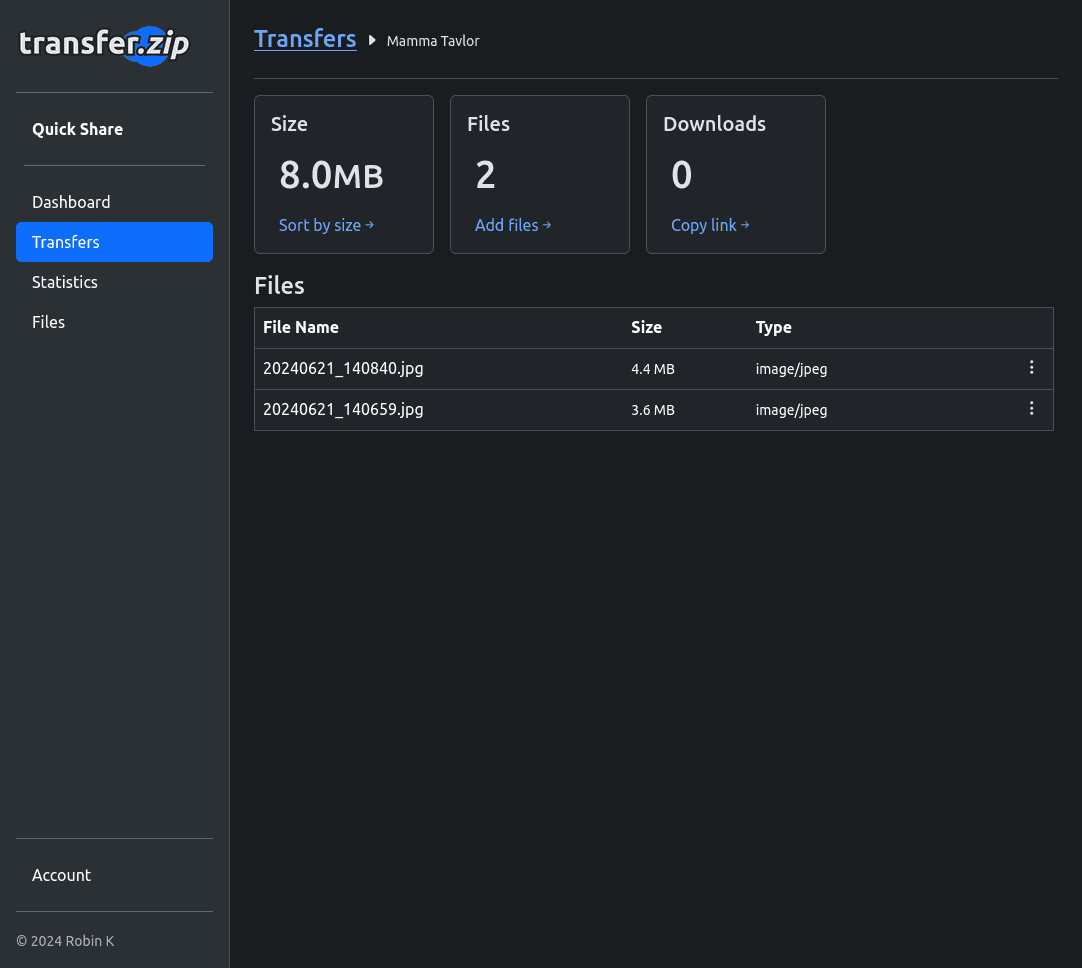1082x968 pixels.
Task: Click the Size column header
Action: coord(647,327)
